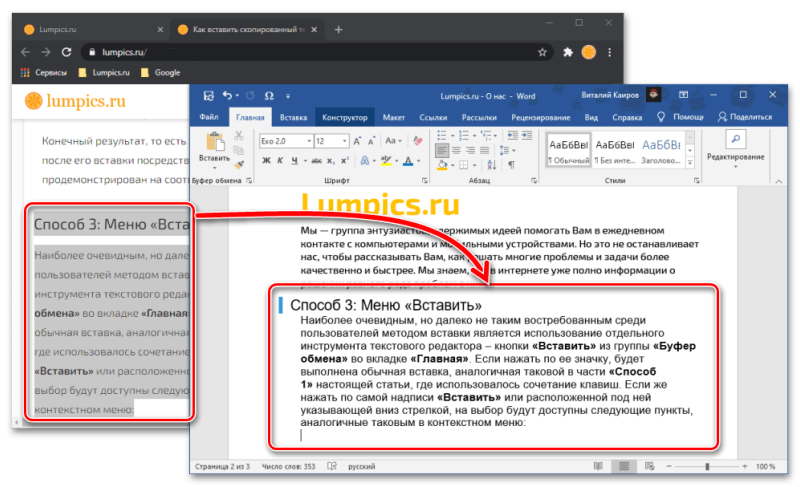Select the Format Painter brush
This screenshot has width=800, height=487.
(238, 164)
